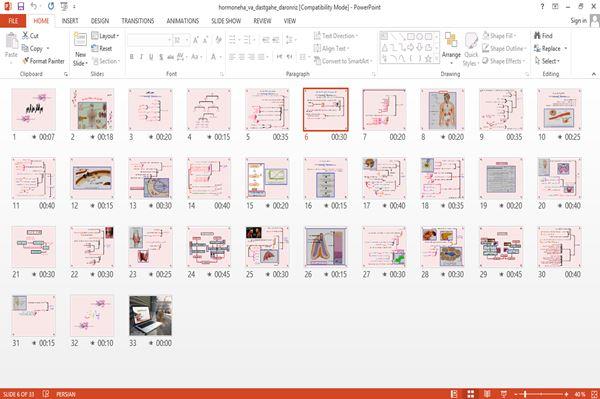
Task: Align text left in Paragraph group
Action: click(232, 57)
